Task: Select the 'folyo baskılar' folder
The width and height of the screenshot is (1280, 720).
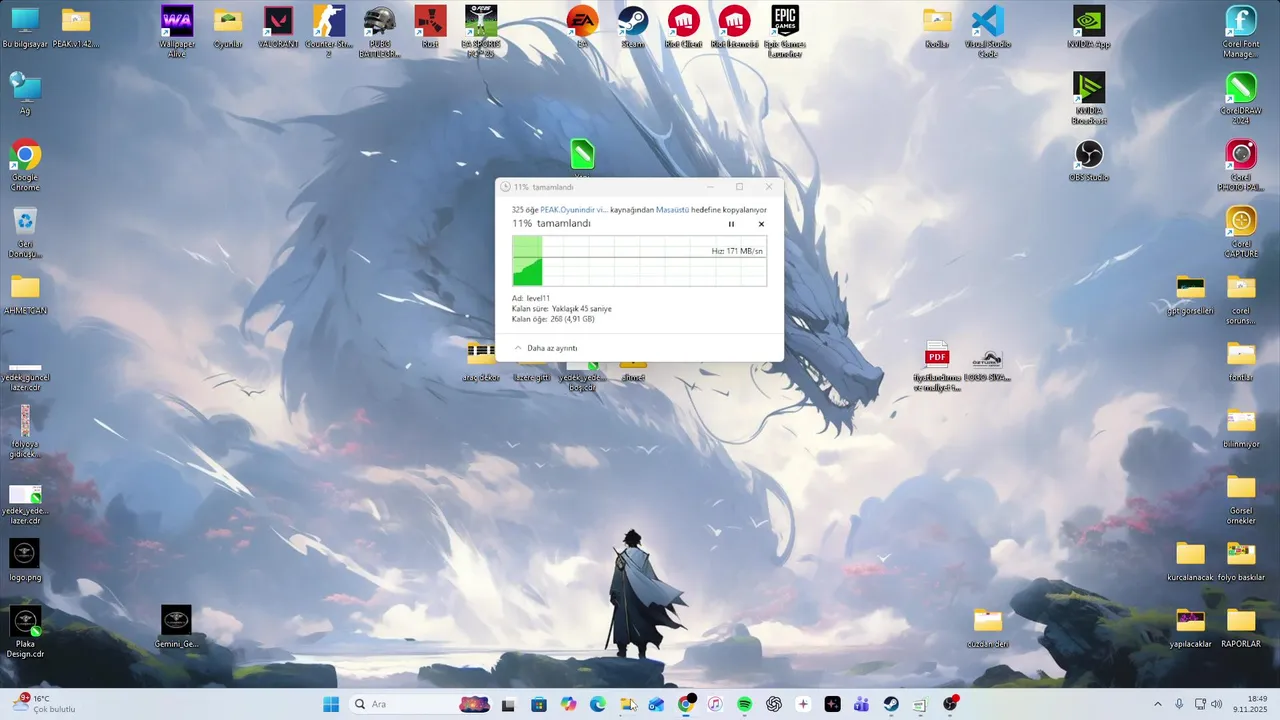Action: click(x=1241, y=560)
